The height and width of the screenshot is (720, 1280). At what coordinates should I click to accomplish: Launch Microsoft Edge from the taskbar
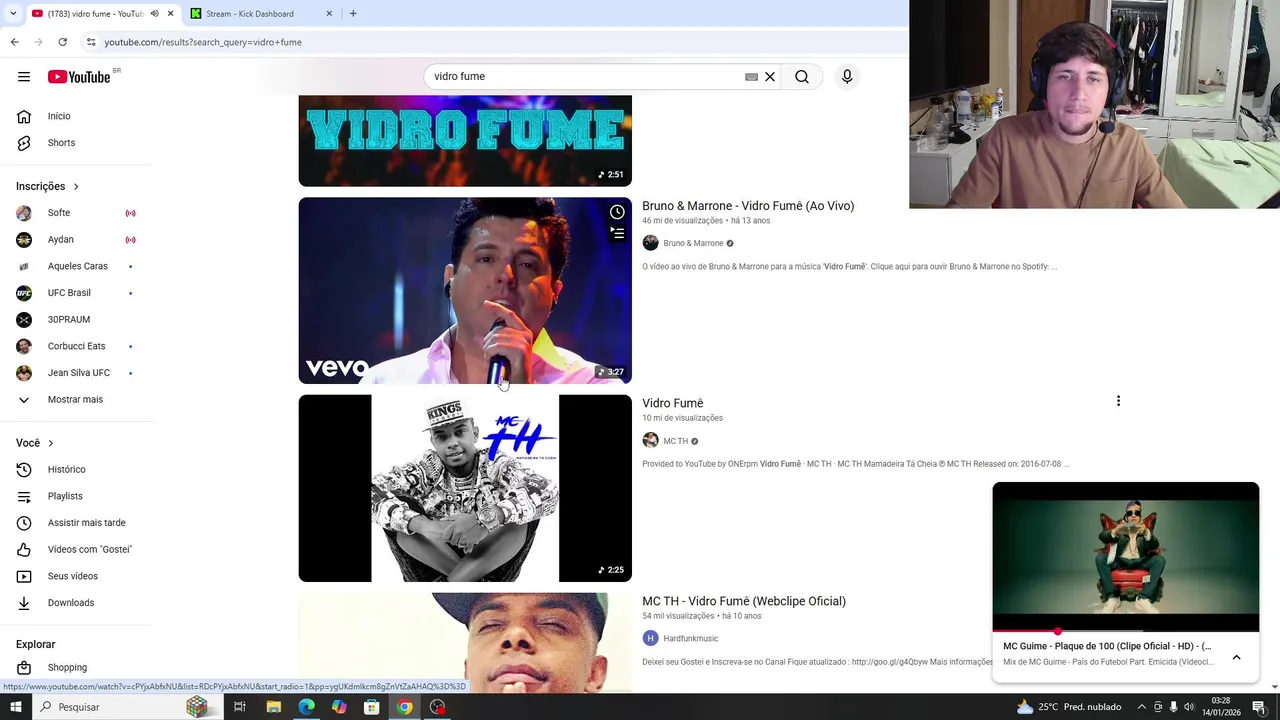pos(306,707)
